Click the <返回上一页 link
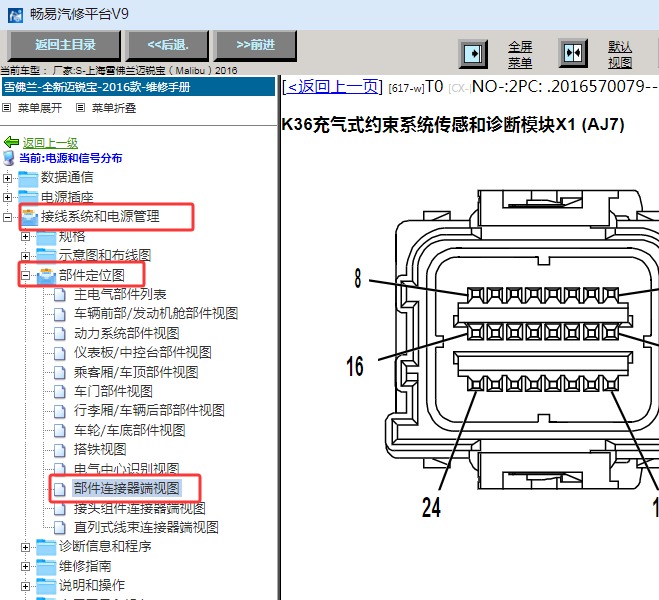The height and width of the screenshot is (600, 659). pyautogui.click(x=332, y=87)
